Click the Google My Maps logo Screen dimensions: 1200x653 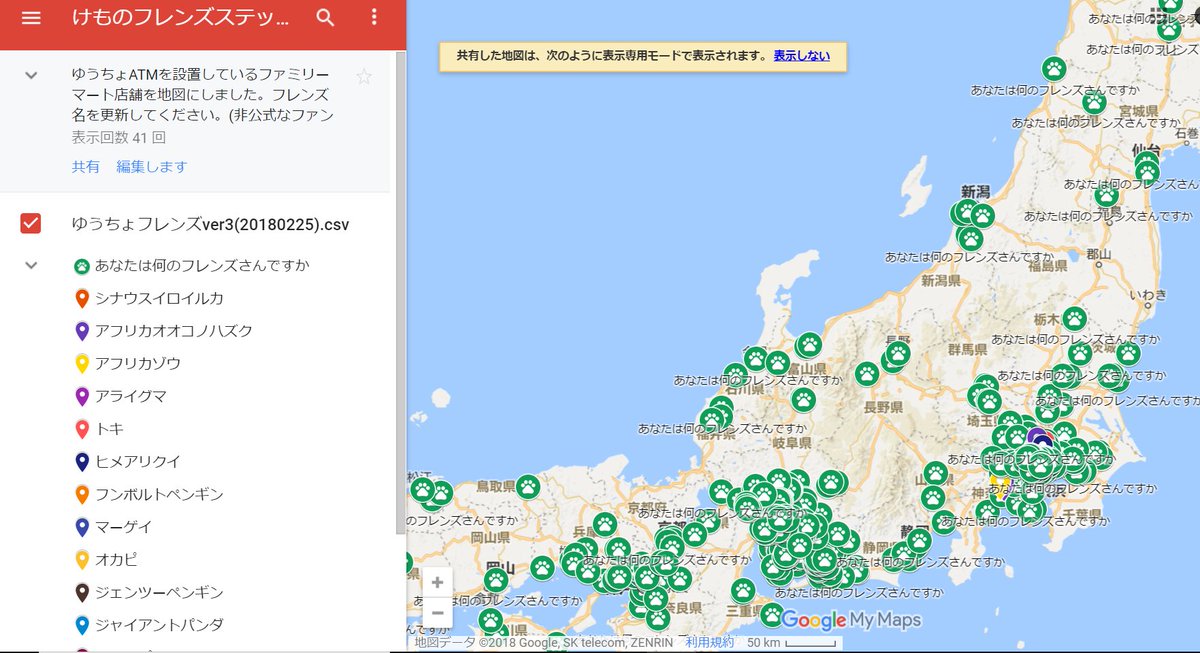coord(850,620)
